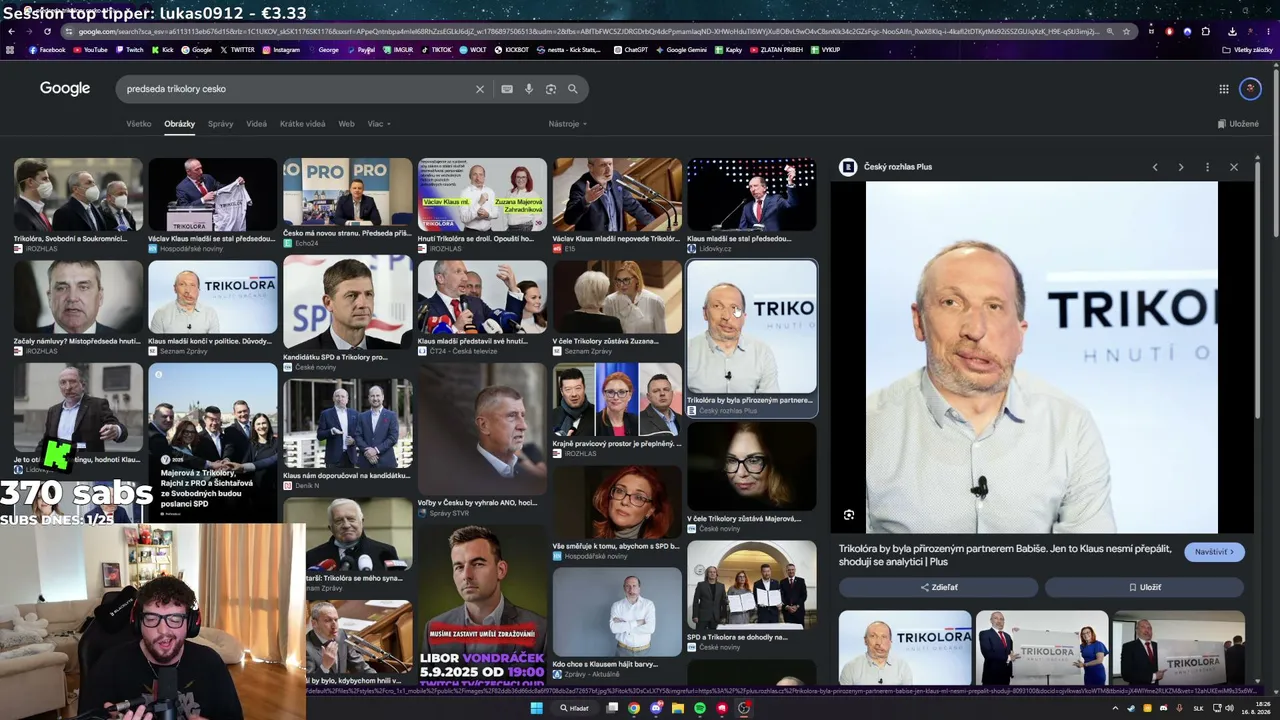The image size is (1280, 720).
Task: Open the Google apps grid
Action: tap(1224, 89)
